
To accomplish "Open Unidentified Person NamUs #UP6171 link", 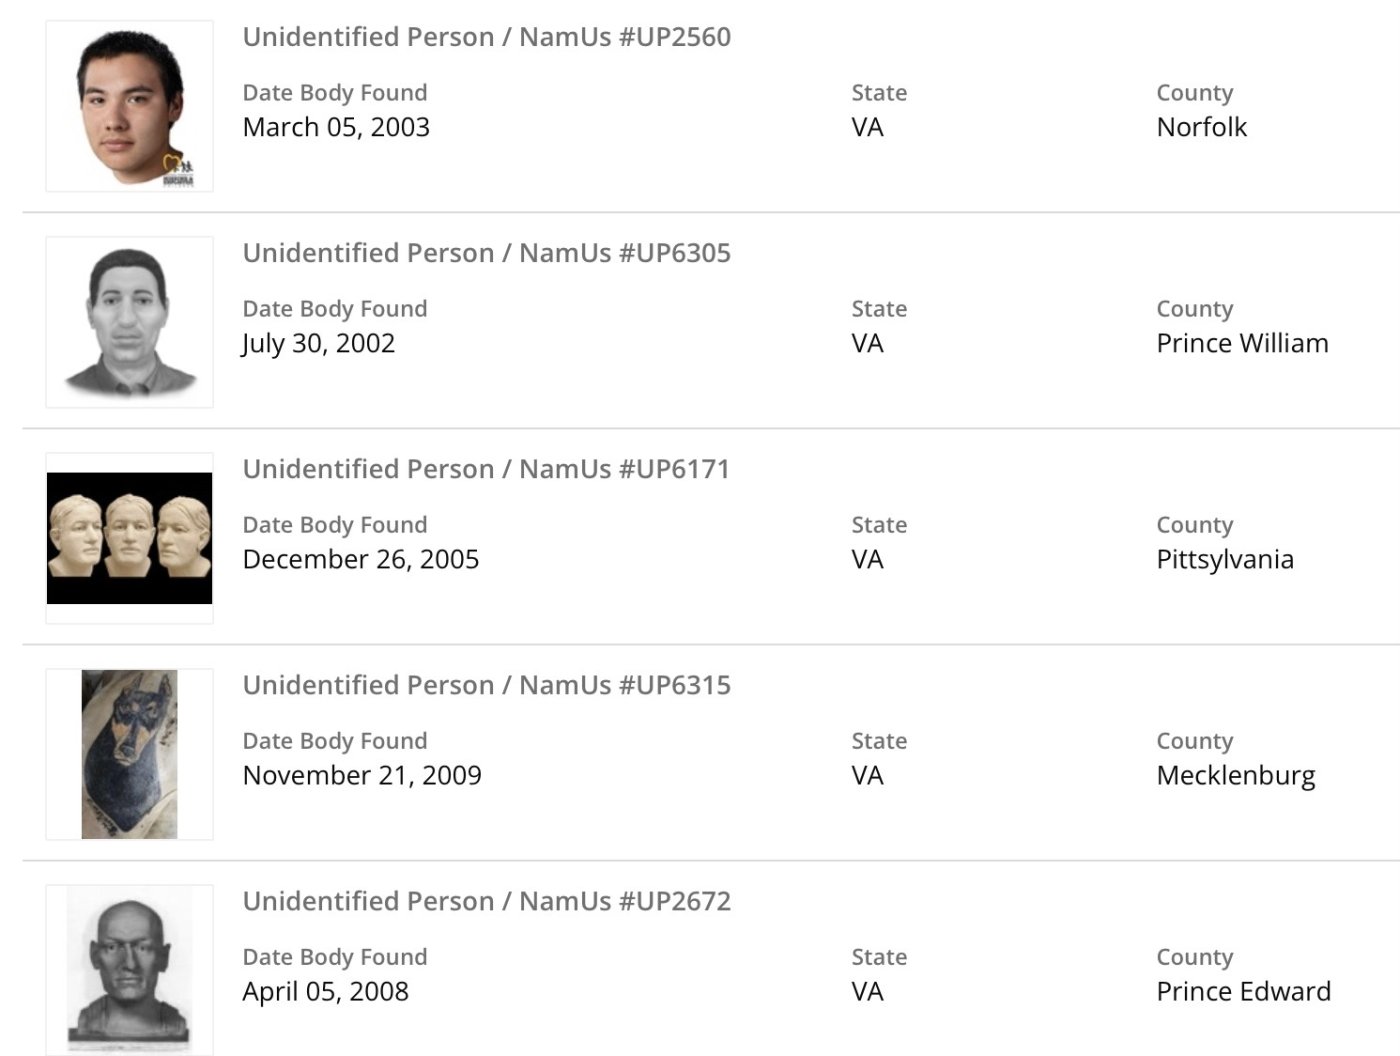I will [x=487, y=469].
